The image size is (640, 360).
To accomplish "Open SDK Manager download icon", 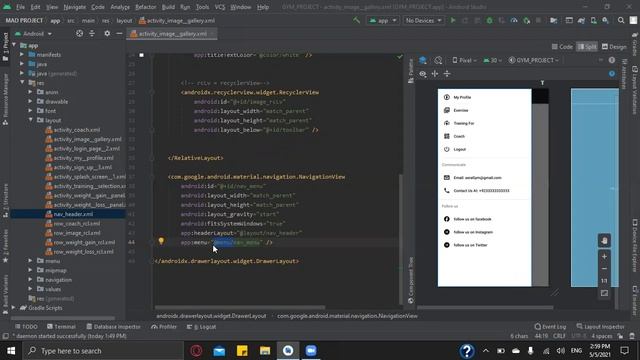I will coord(605,20).
